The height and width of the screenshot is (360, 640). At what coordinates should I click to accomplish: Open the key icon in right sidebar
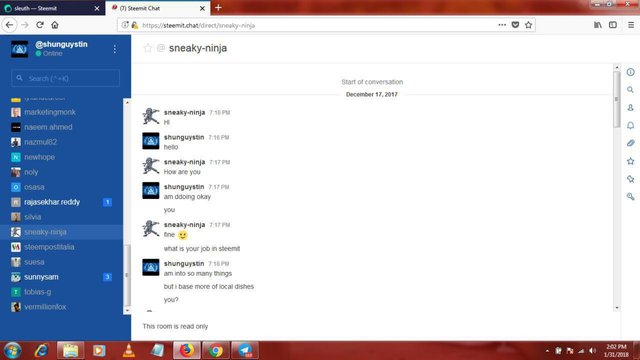point(631,197)
